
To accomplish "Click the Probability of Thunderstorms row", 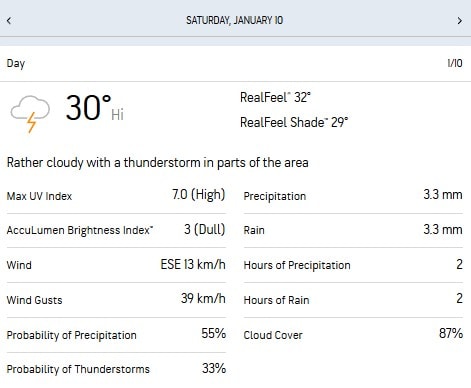I will [116, 369].
